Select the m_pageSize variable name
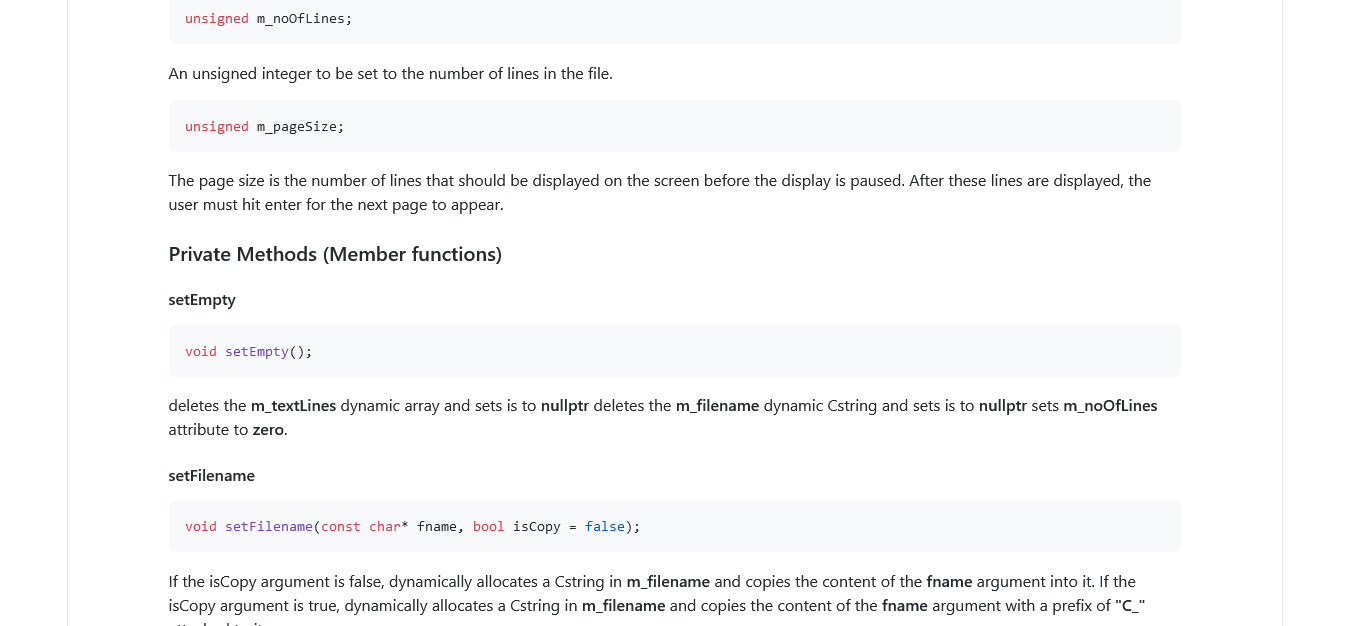Viewport: 1349px width, 626px height. coord(297,126)
